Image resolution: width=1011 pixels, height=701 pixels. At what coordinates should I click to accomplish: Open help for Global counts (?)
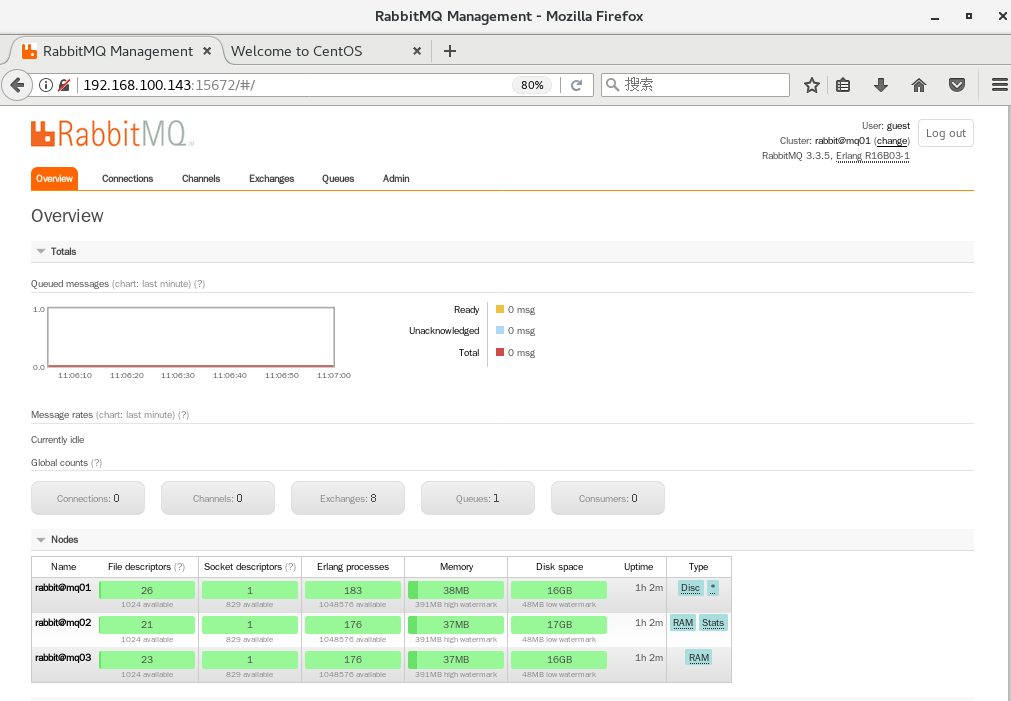(97, 462)
